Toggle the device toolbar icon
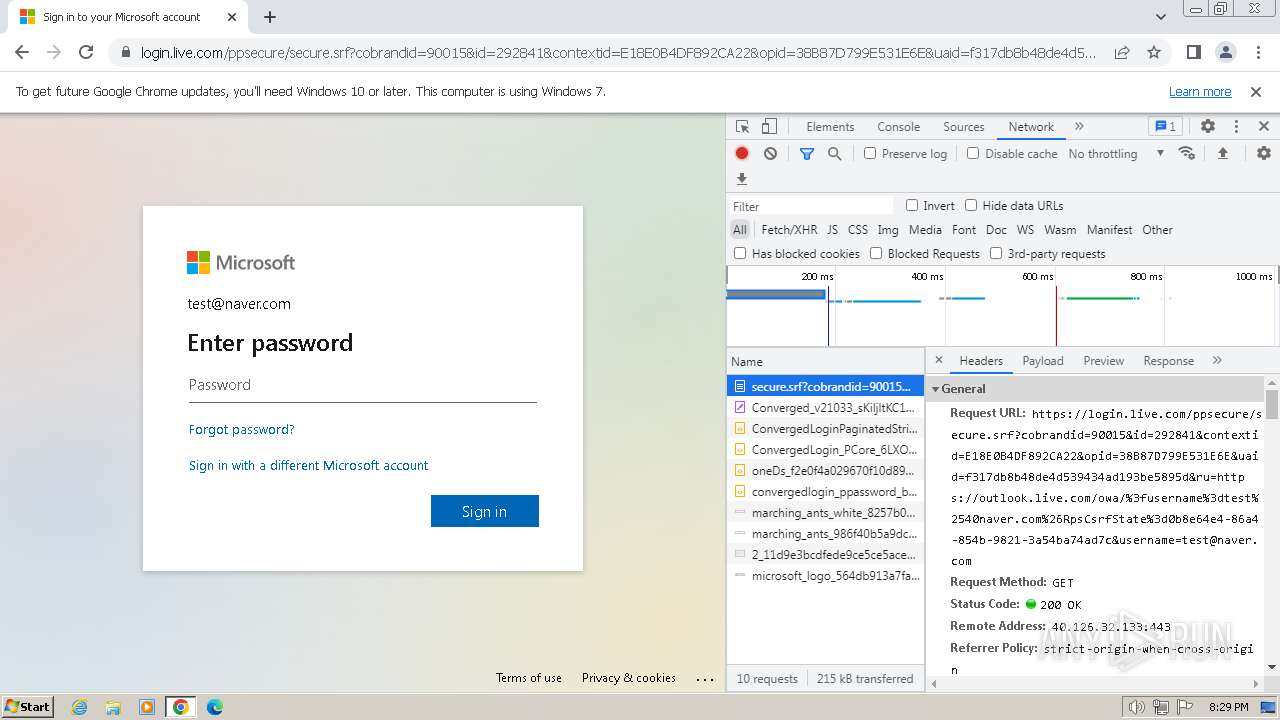The image size is (1280, 720). (769, 127)
